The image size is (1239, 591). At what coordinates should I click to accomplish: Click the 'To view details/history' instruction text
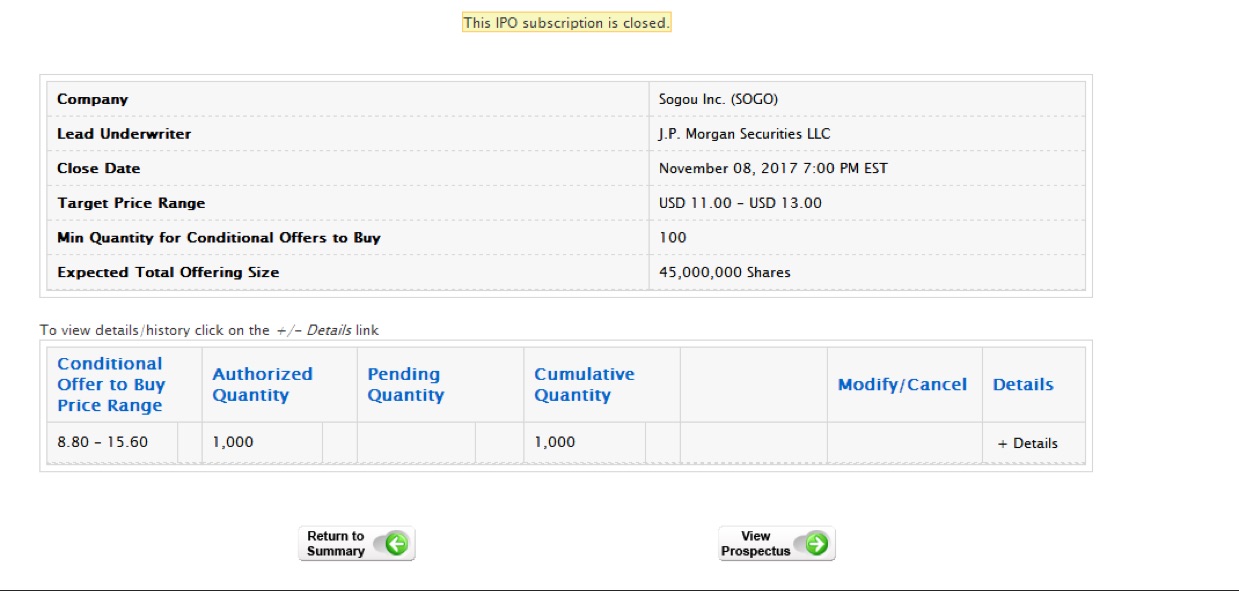(209, 330)
